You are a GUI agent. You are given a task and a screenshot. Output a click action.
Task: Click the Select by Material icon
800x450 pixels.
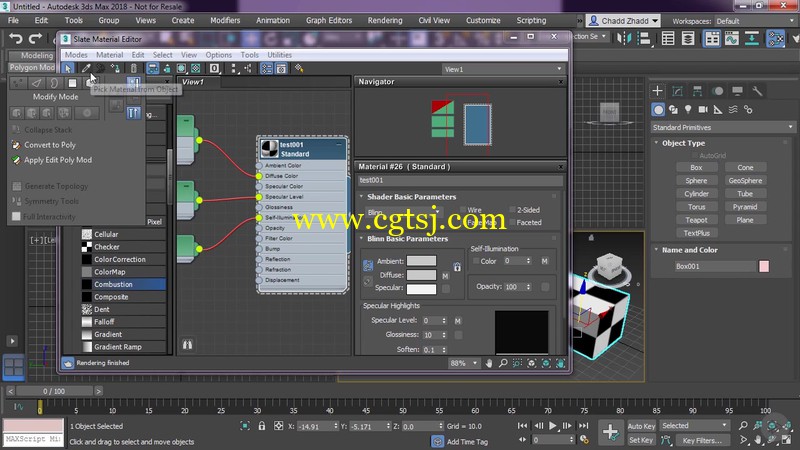[299, 68]
